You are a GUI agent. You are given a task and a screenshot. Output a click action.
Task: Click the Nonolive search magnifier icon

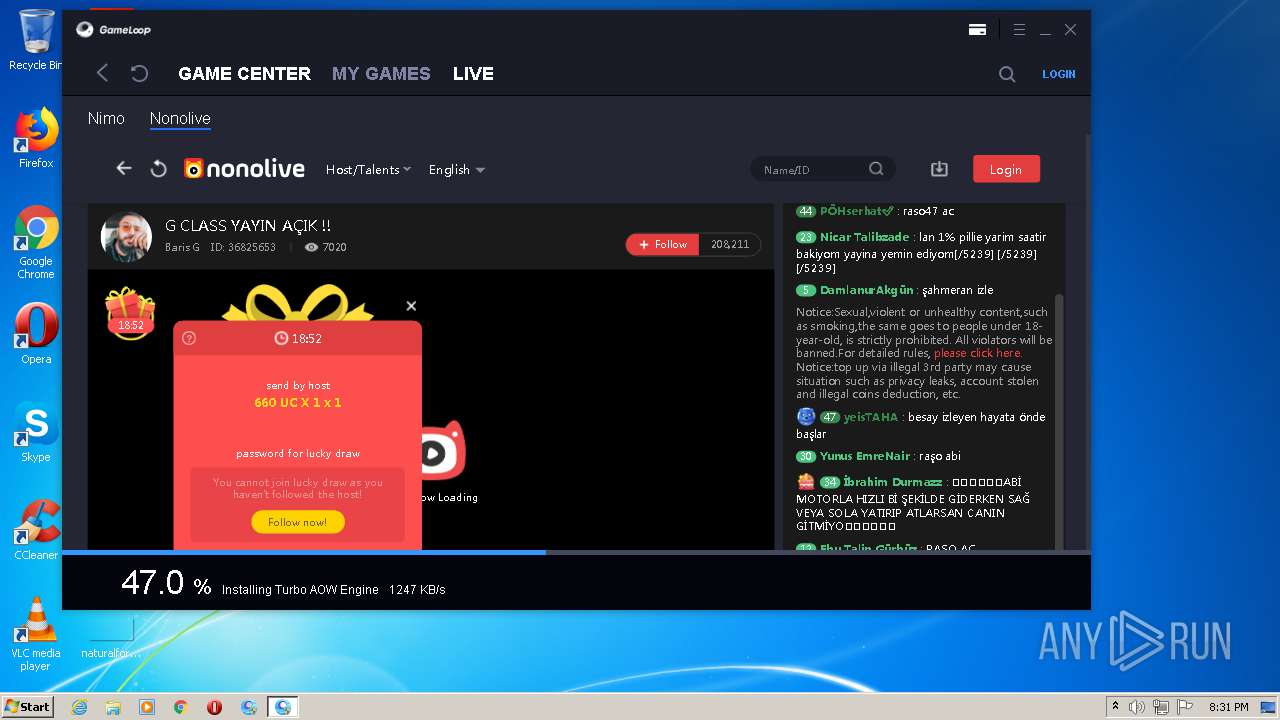[x=876, y=169]
